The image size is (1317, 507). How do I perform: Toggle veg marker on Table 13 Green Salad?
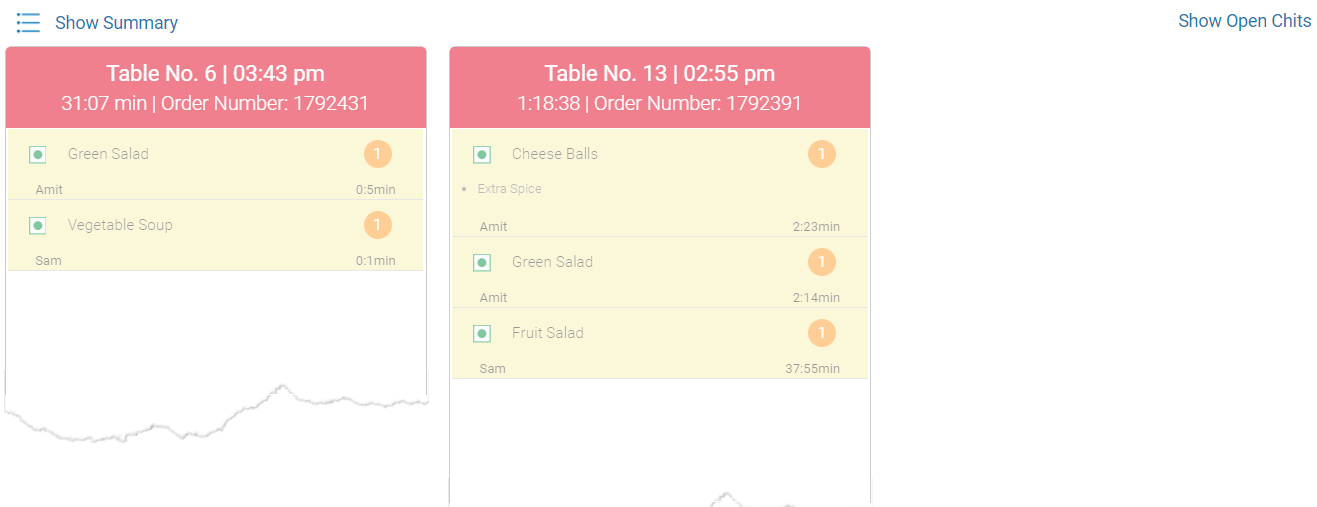tap(482, 263)
